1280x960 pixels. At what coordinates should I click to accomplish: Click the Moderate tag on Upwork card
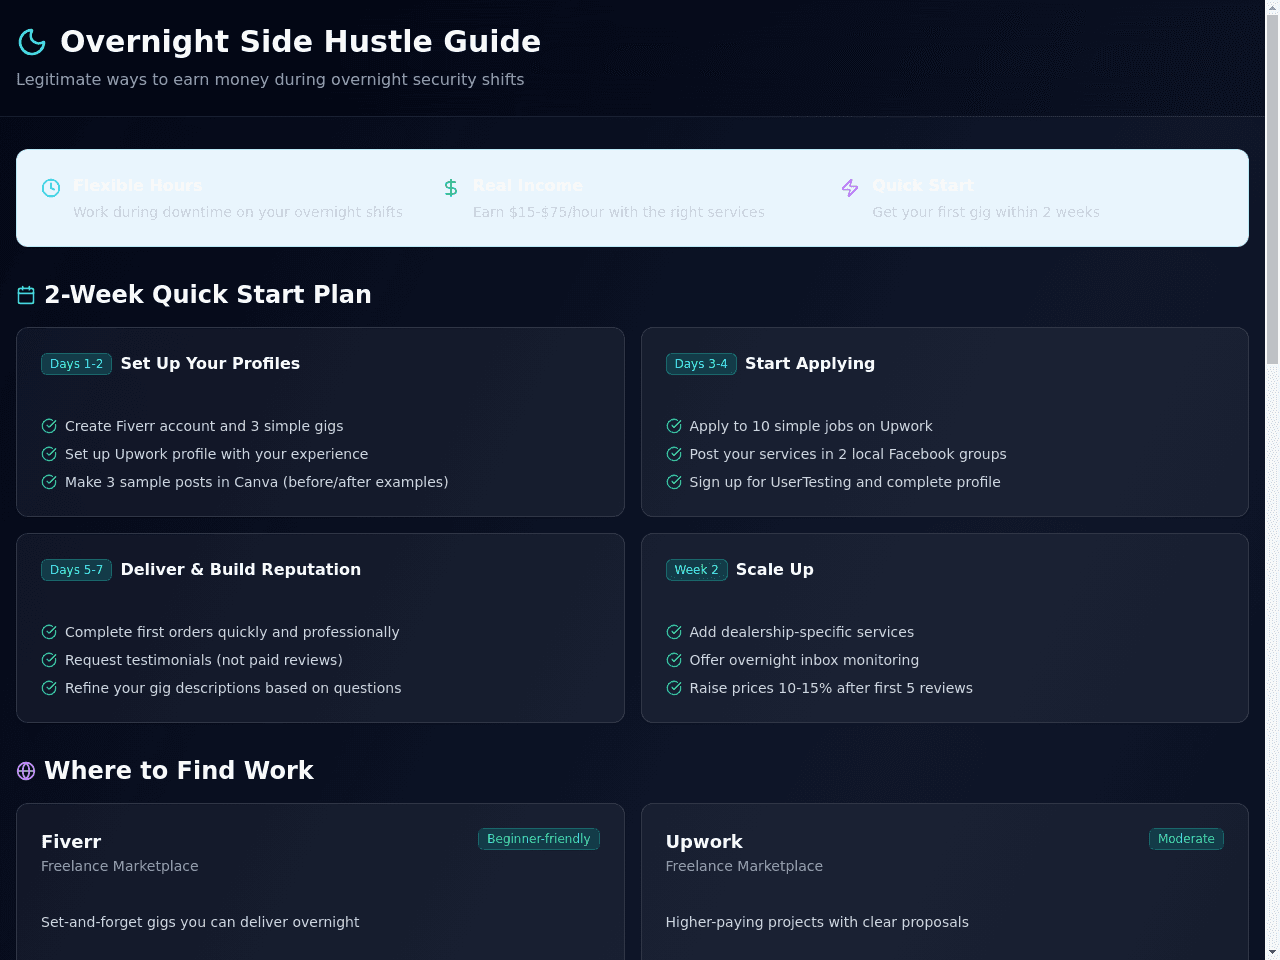click(x=1186, y=839)
